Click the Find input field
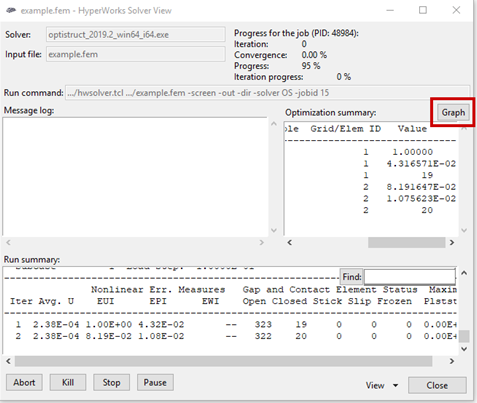Image resolution: width=477 pixels, height=403 pixels. [x=410, y=277]
